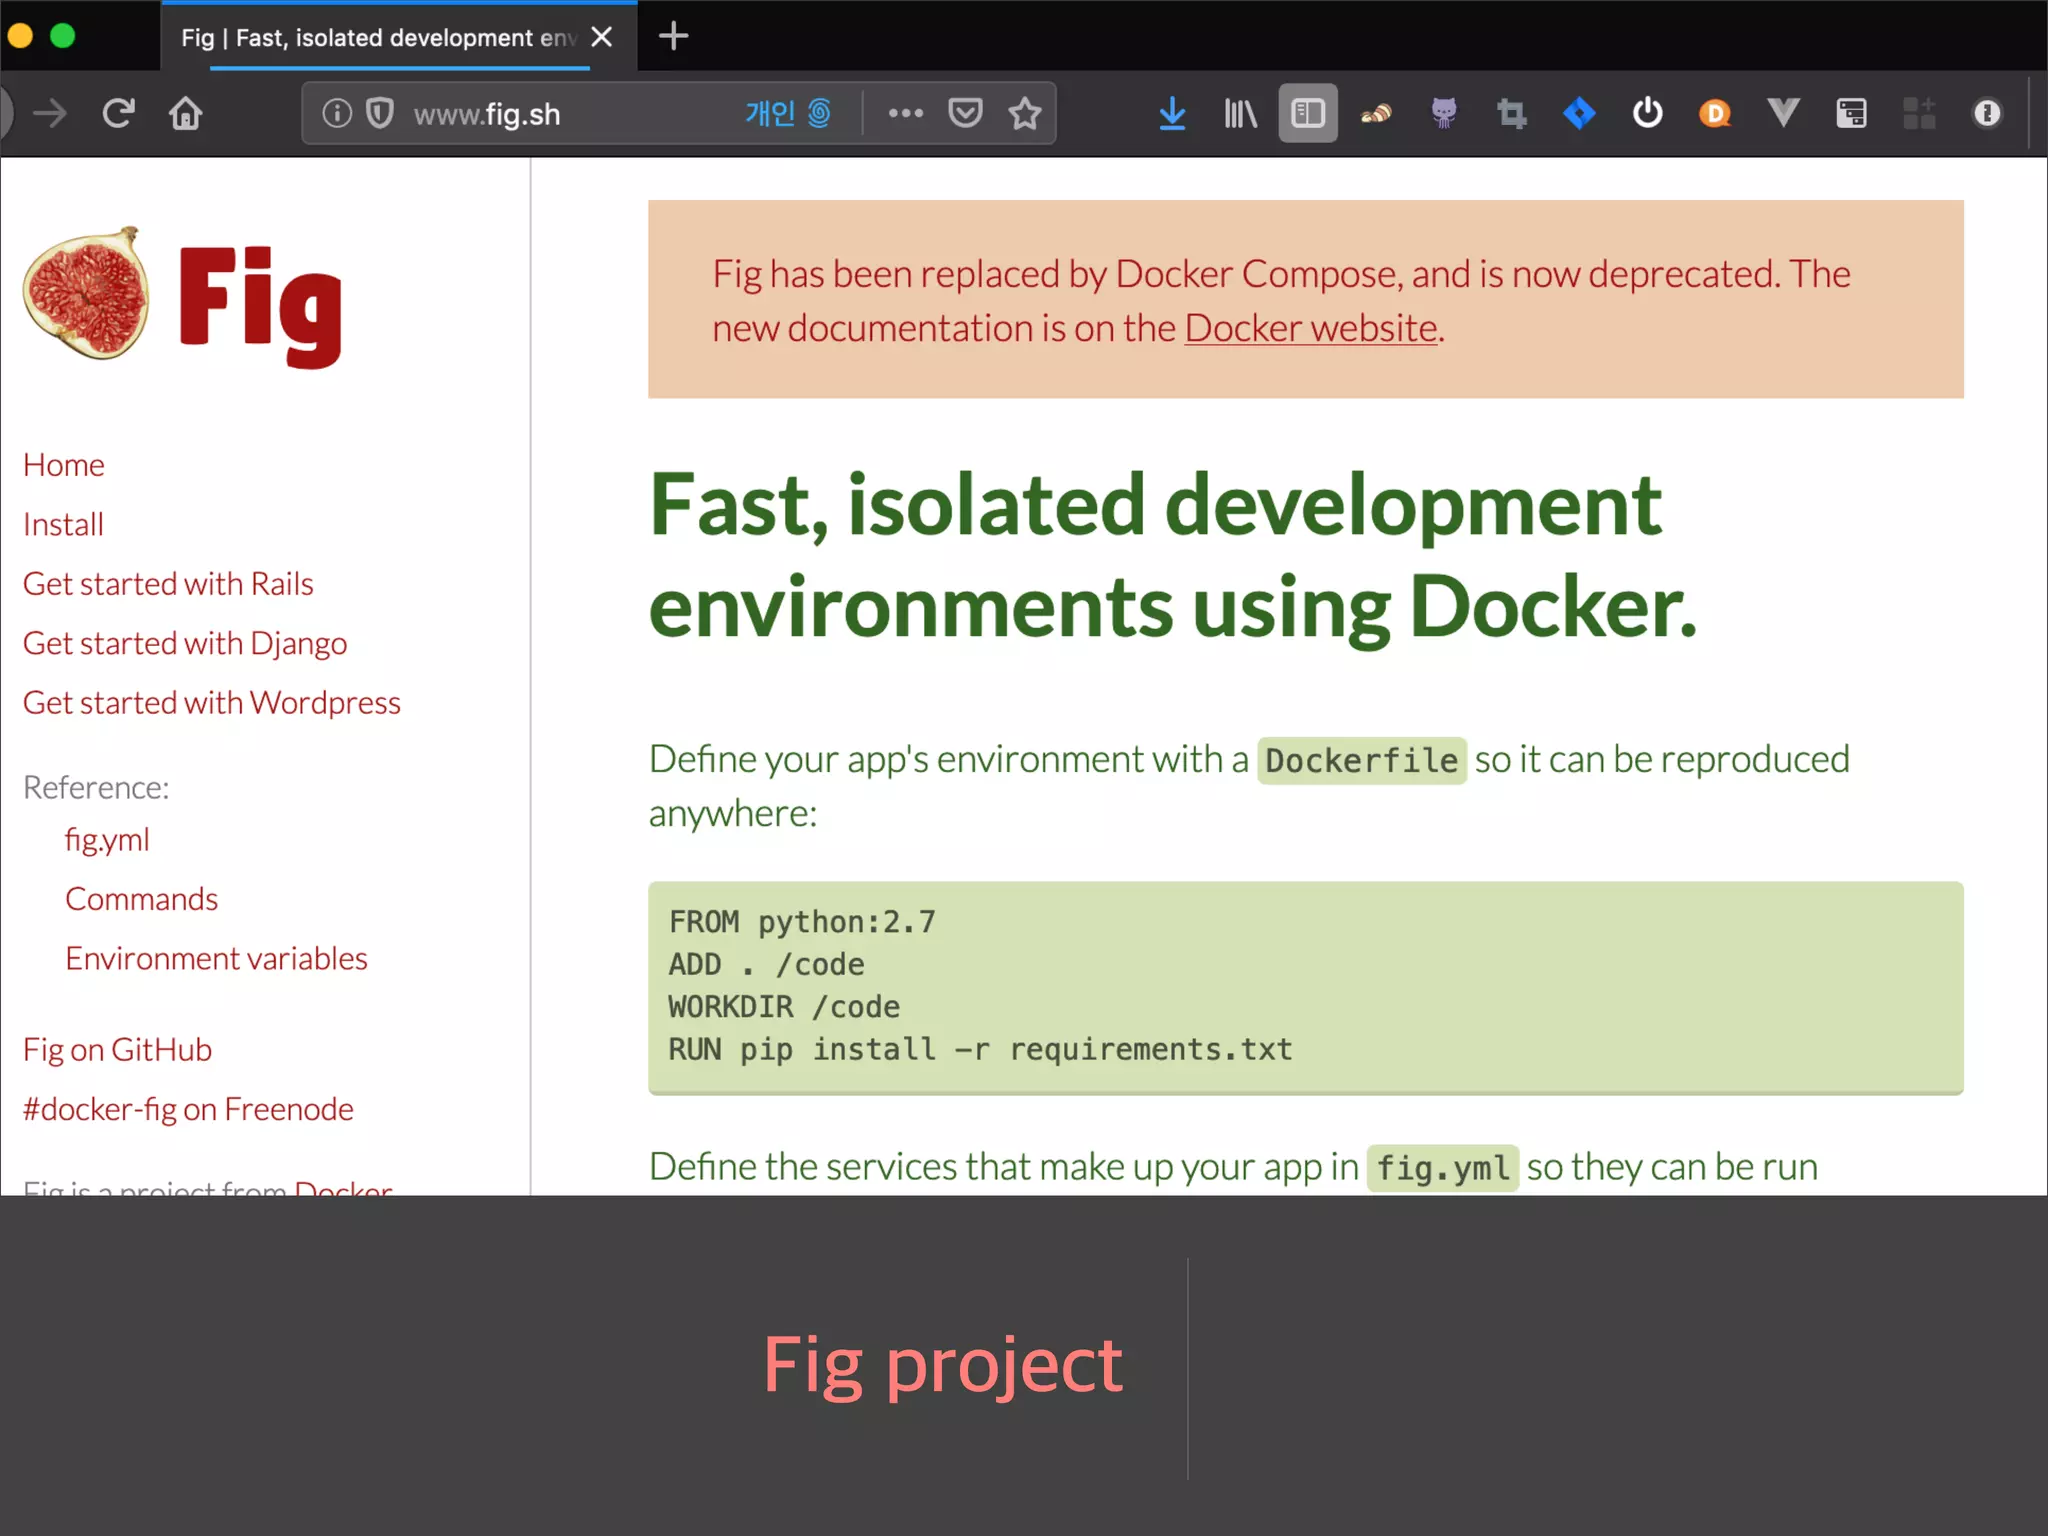Open the Library bookshelf icon

coord(1240,114)
